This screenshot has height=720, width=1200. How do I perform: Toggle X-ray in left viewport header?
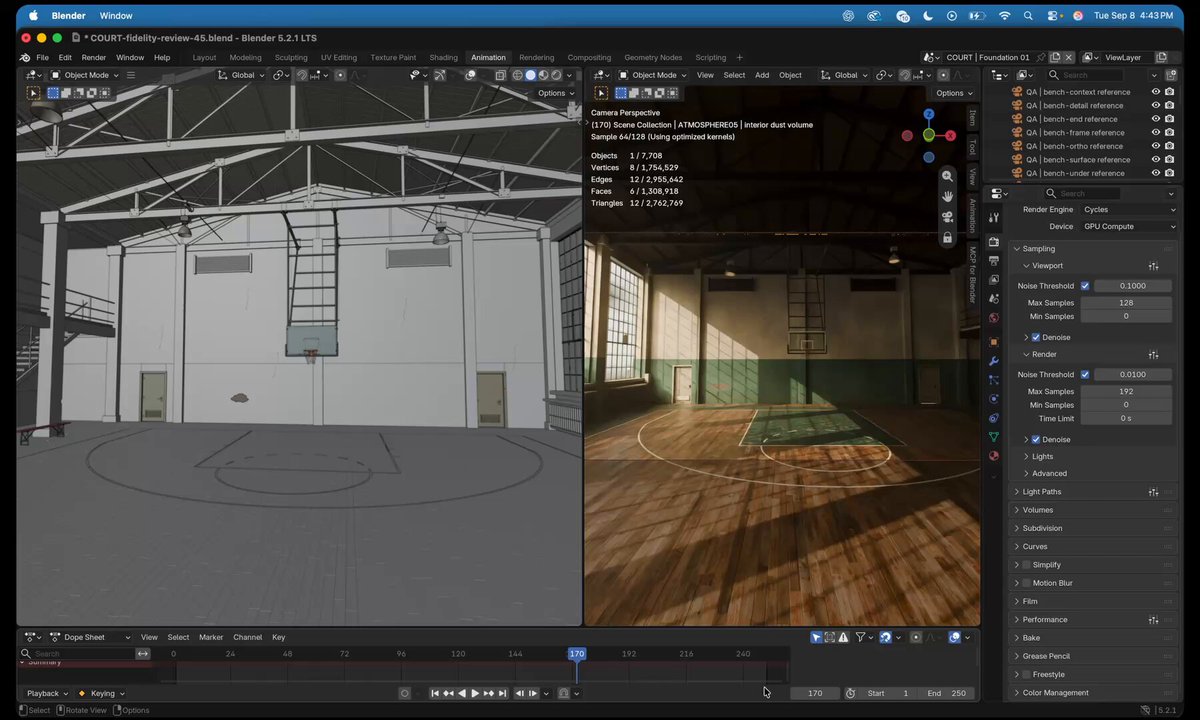click(500, 75)
